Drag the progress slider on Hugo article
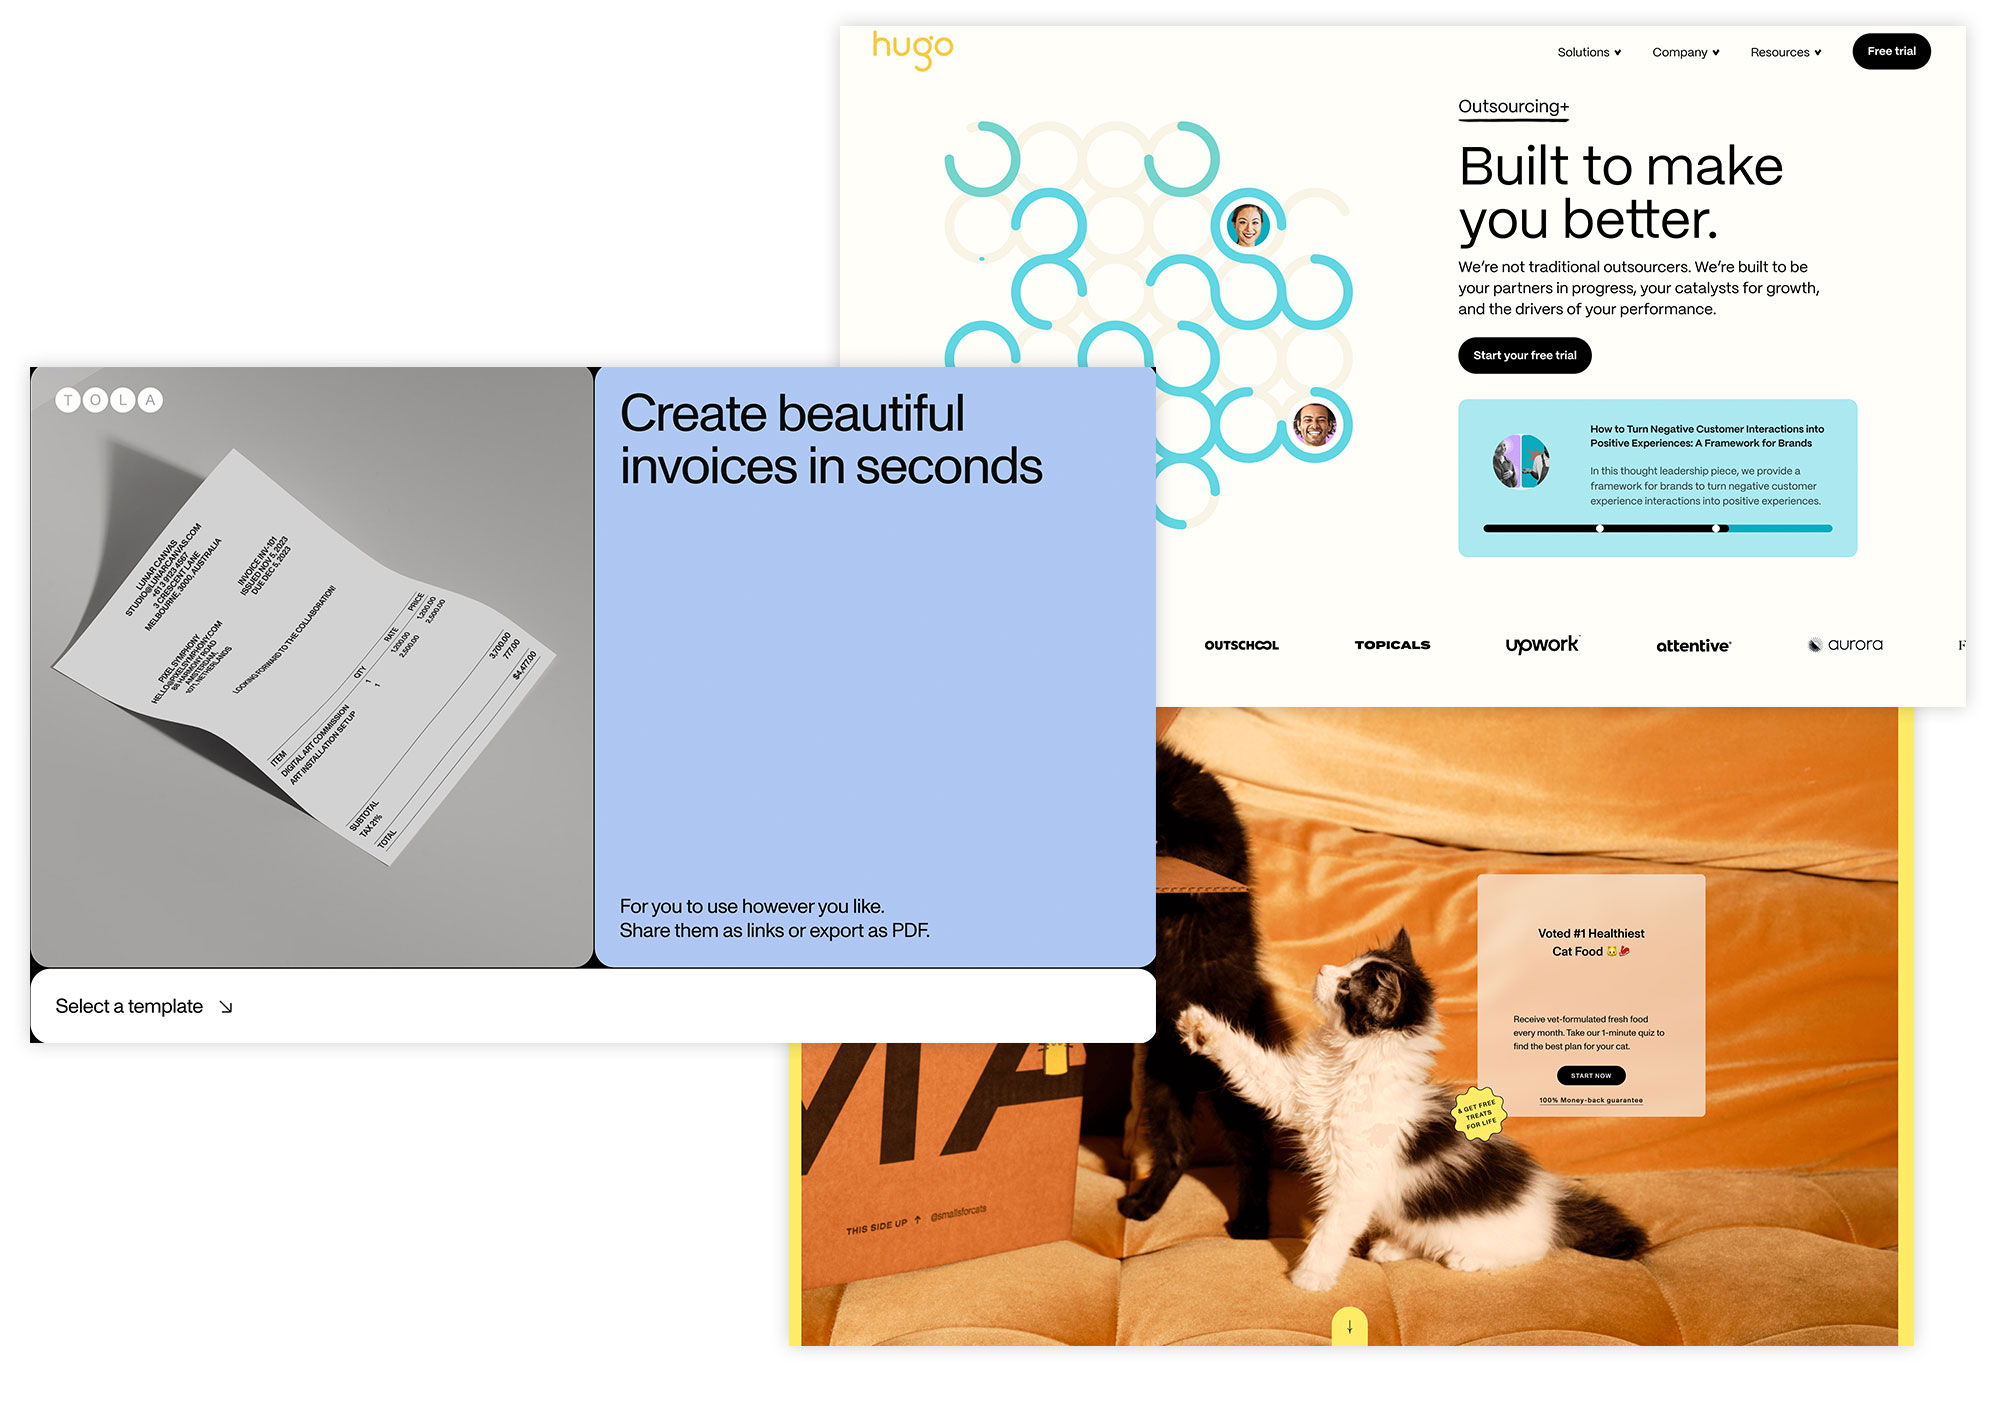 pyautogui.click(x=1722, y=531)
